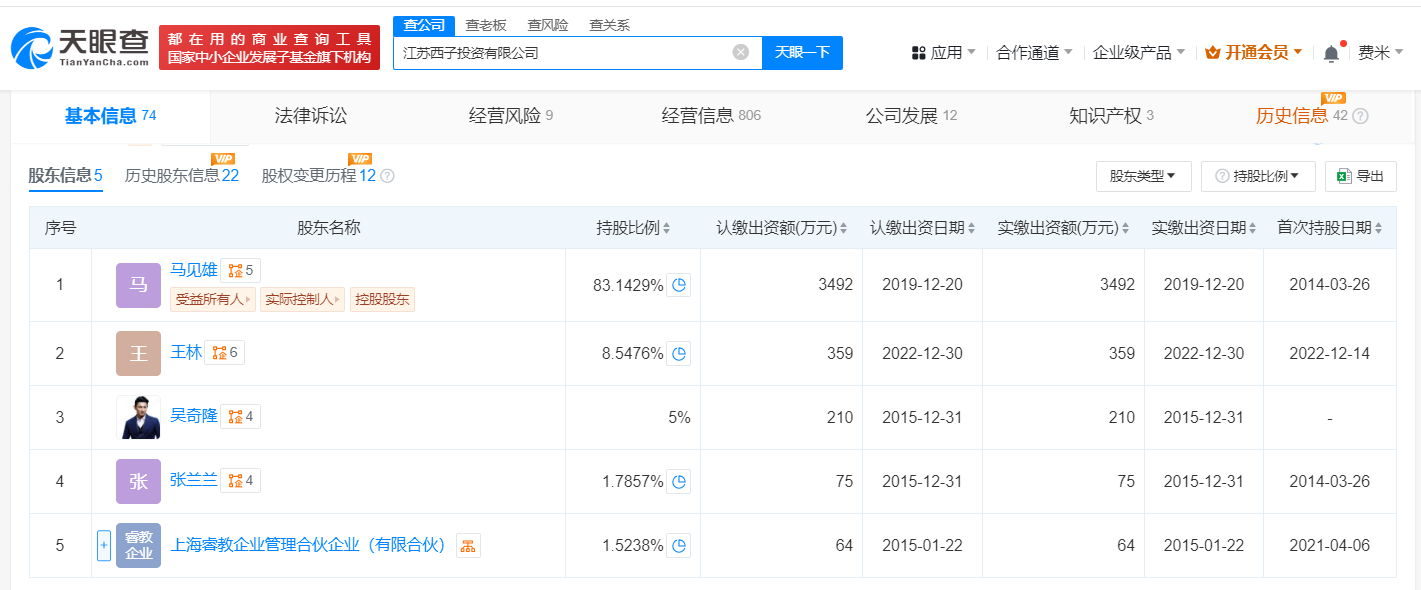Screen dimensions: 1421x590
Task: Switch to 法律诉讼 tab
Action: pyautogui.click(x=310, y=116)
